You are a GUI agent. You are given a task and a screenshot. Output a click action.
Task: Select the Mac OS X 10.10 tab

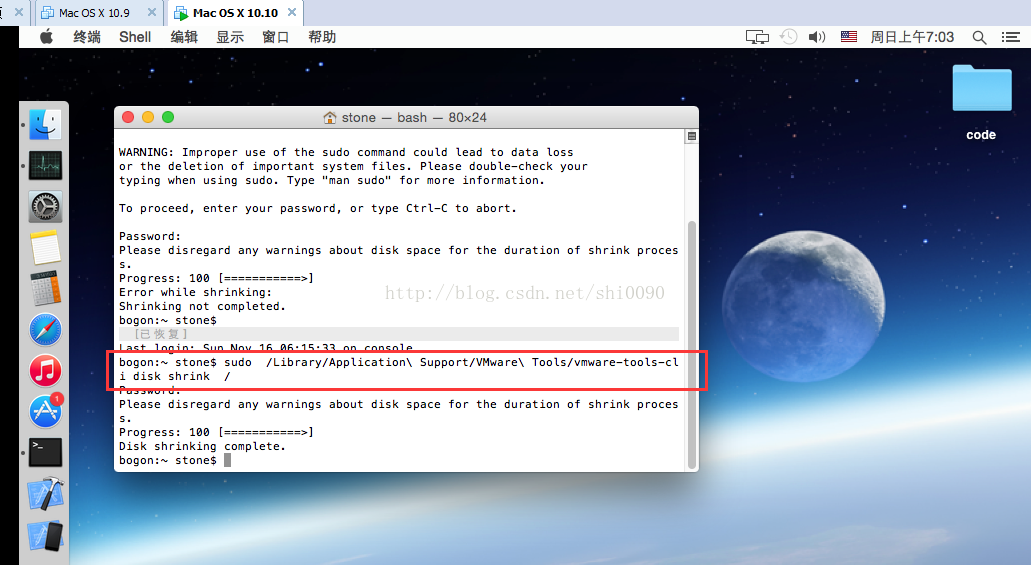(x=235, y=12)
